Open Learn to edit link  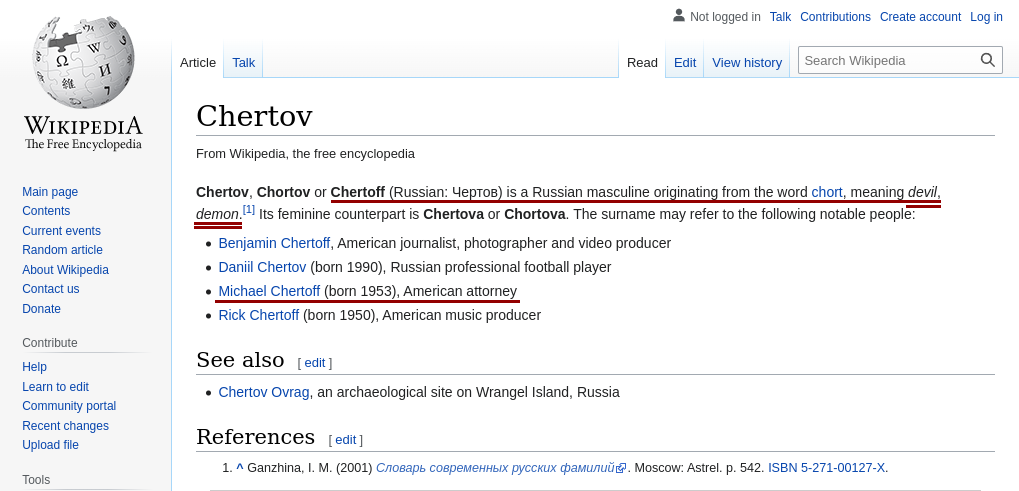click(55, 386)
